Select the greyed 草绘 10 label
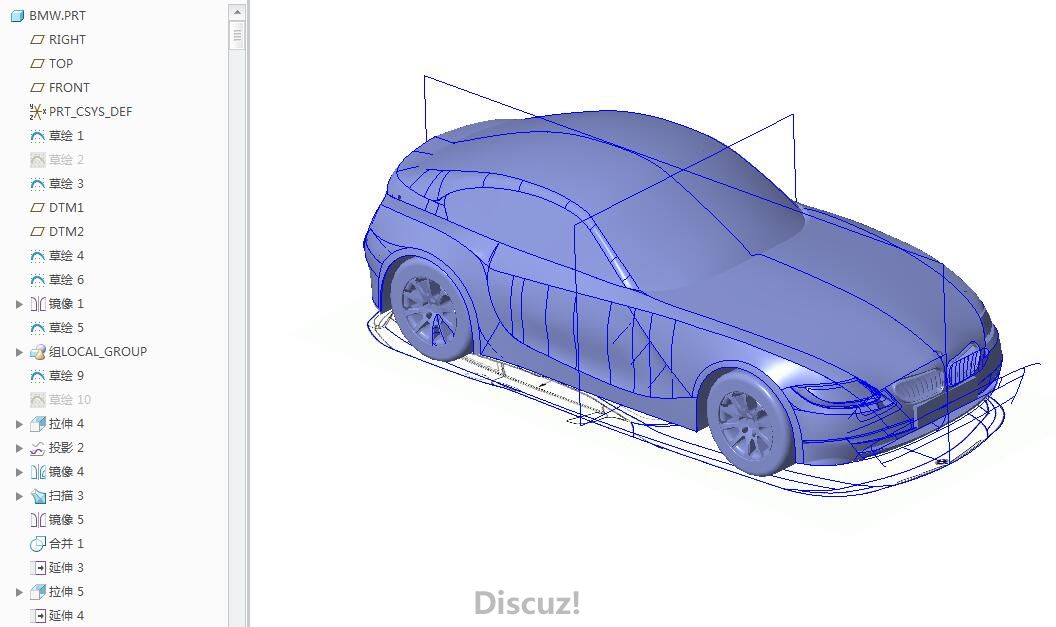The image size is (1056, 627). click(70, 400)
